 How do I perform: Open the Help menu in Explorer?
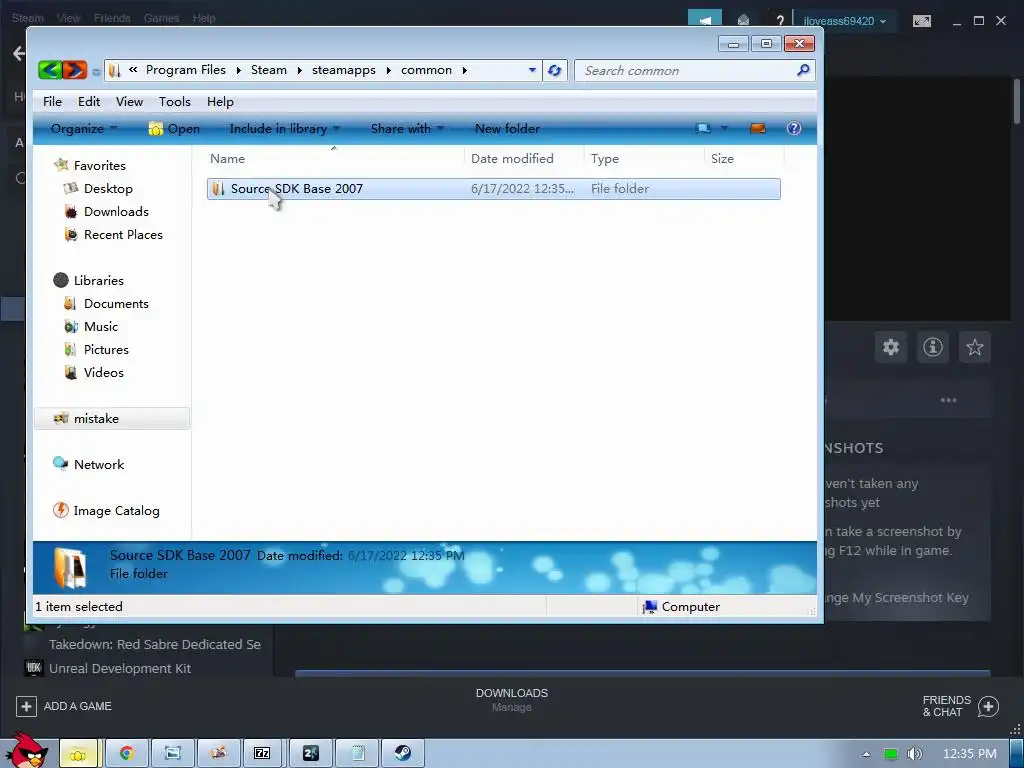(x=220, y=102)
